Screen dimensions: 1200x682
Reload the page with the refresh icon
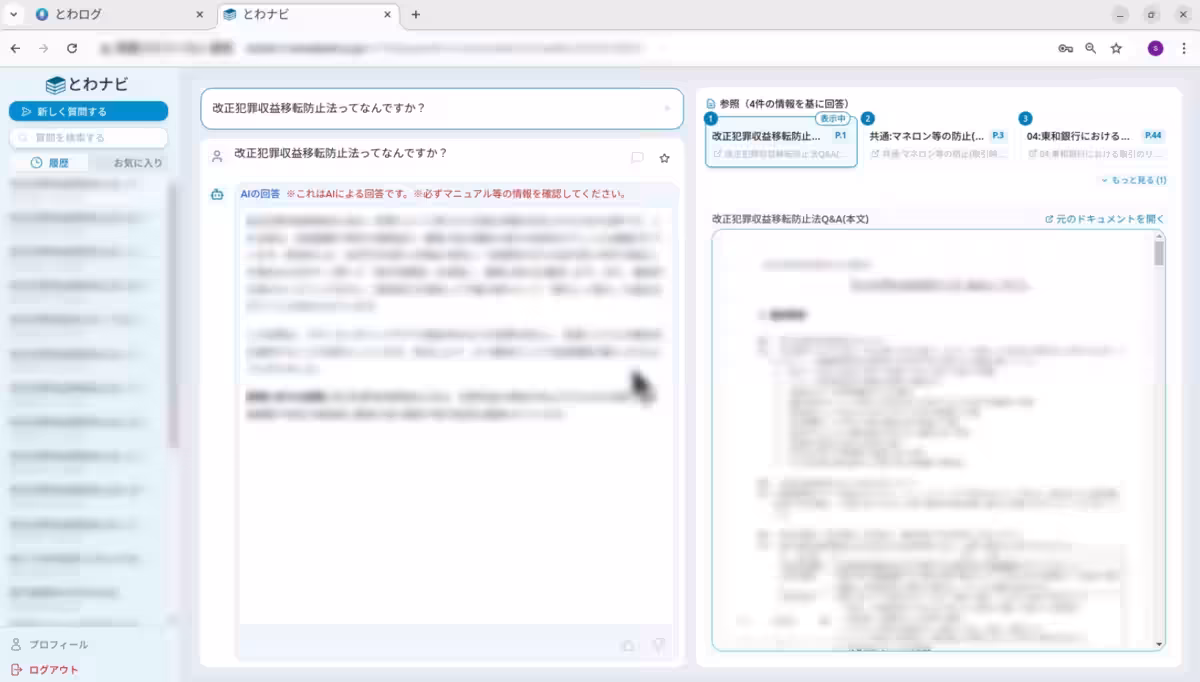coord(72,48)
